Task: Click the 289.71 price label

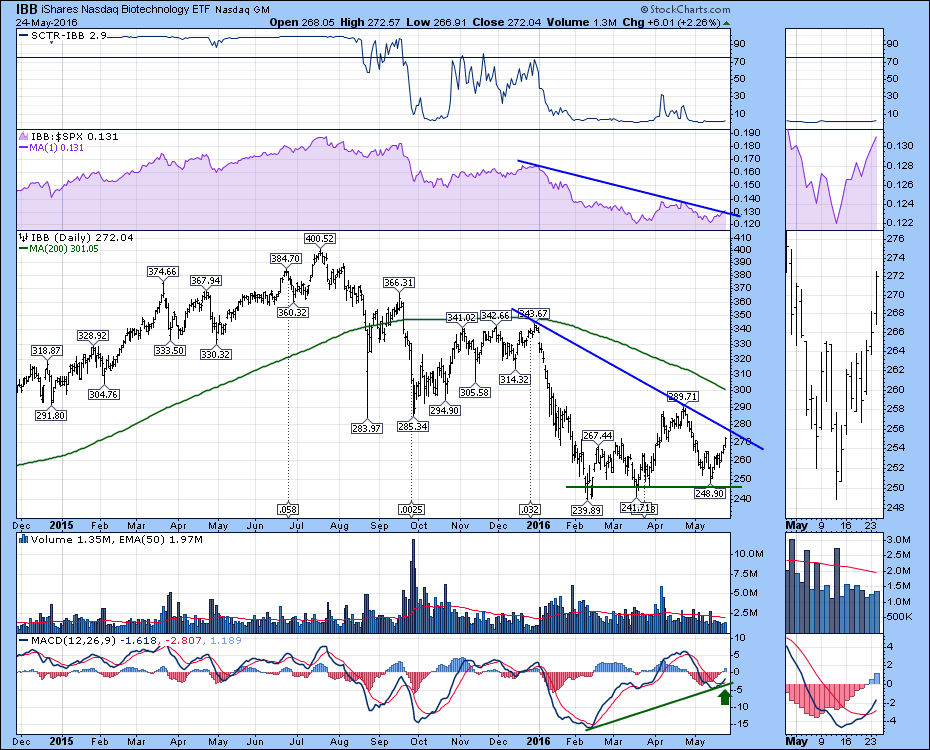Action: click(x=683, y=397)
